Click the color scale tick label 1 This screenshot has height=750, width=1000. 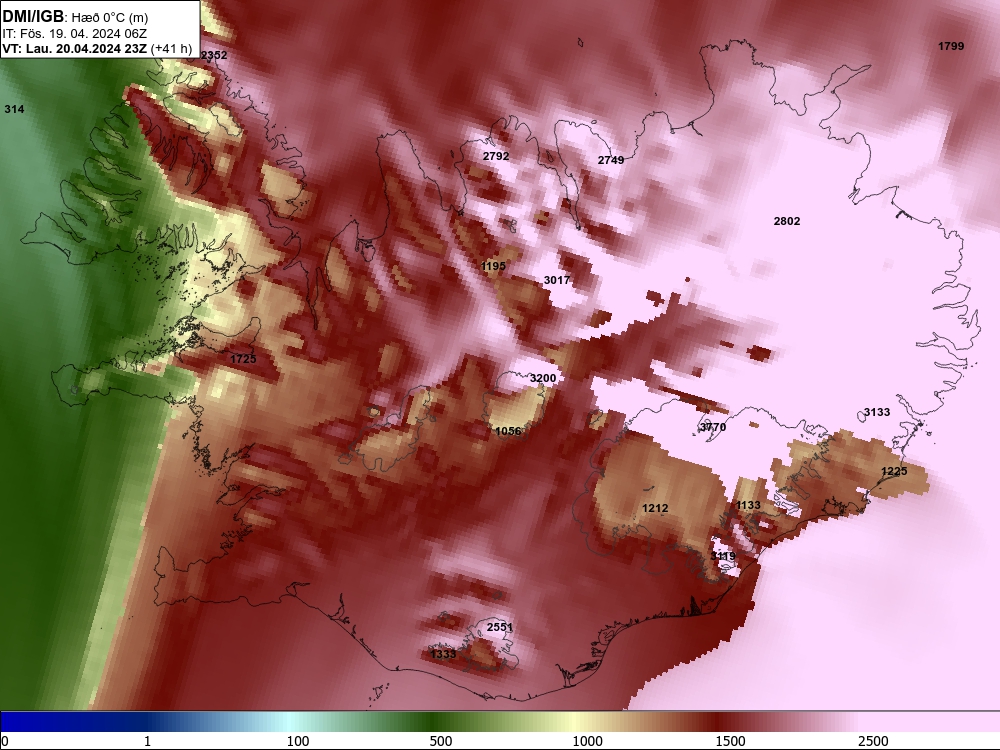(147, 741)
